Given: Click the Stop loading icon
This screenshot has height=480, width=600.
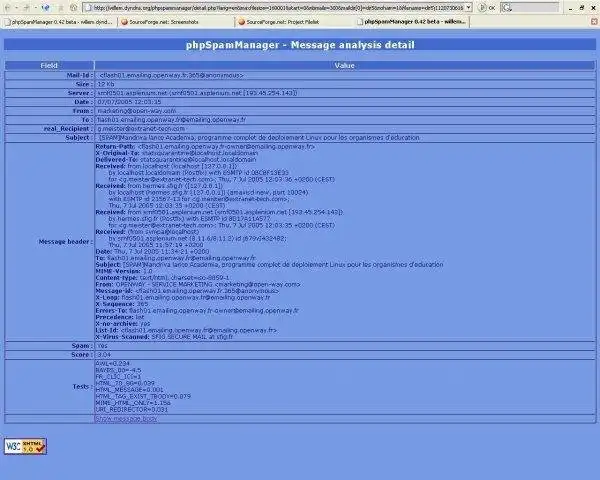Looking at the screenshot, I should coord(60,7).
